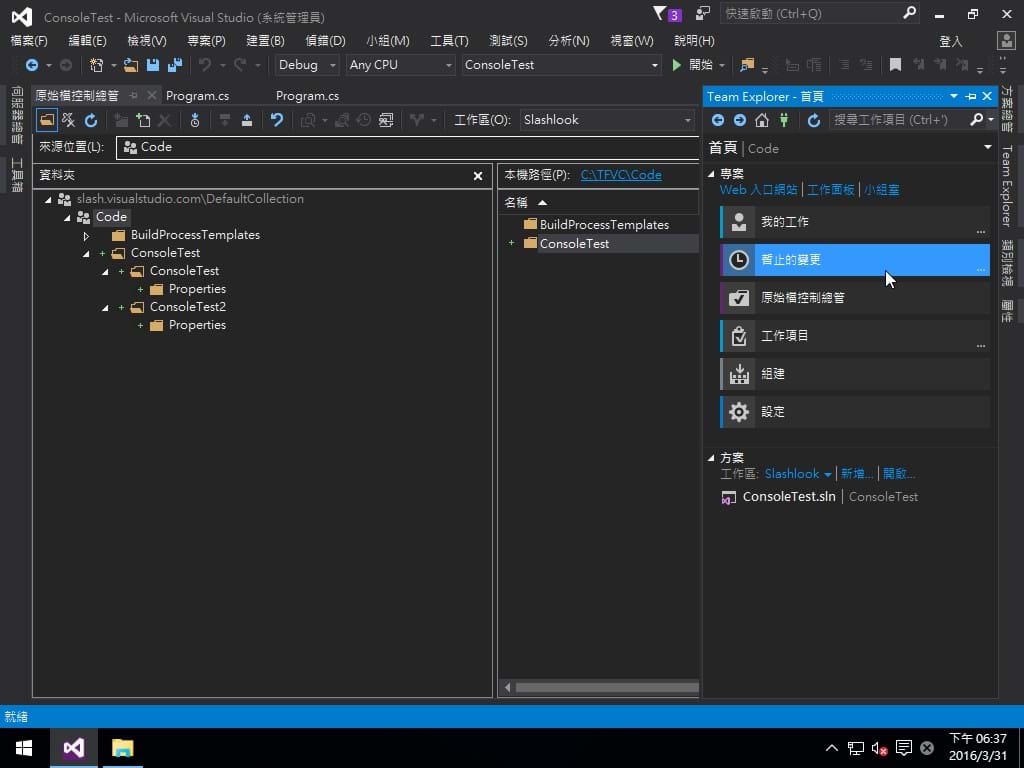Collapse the 專案 section
This screenshot has height=768, width=1024.
point(711,174)
